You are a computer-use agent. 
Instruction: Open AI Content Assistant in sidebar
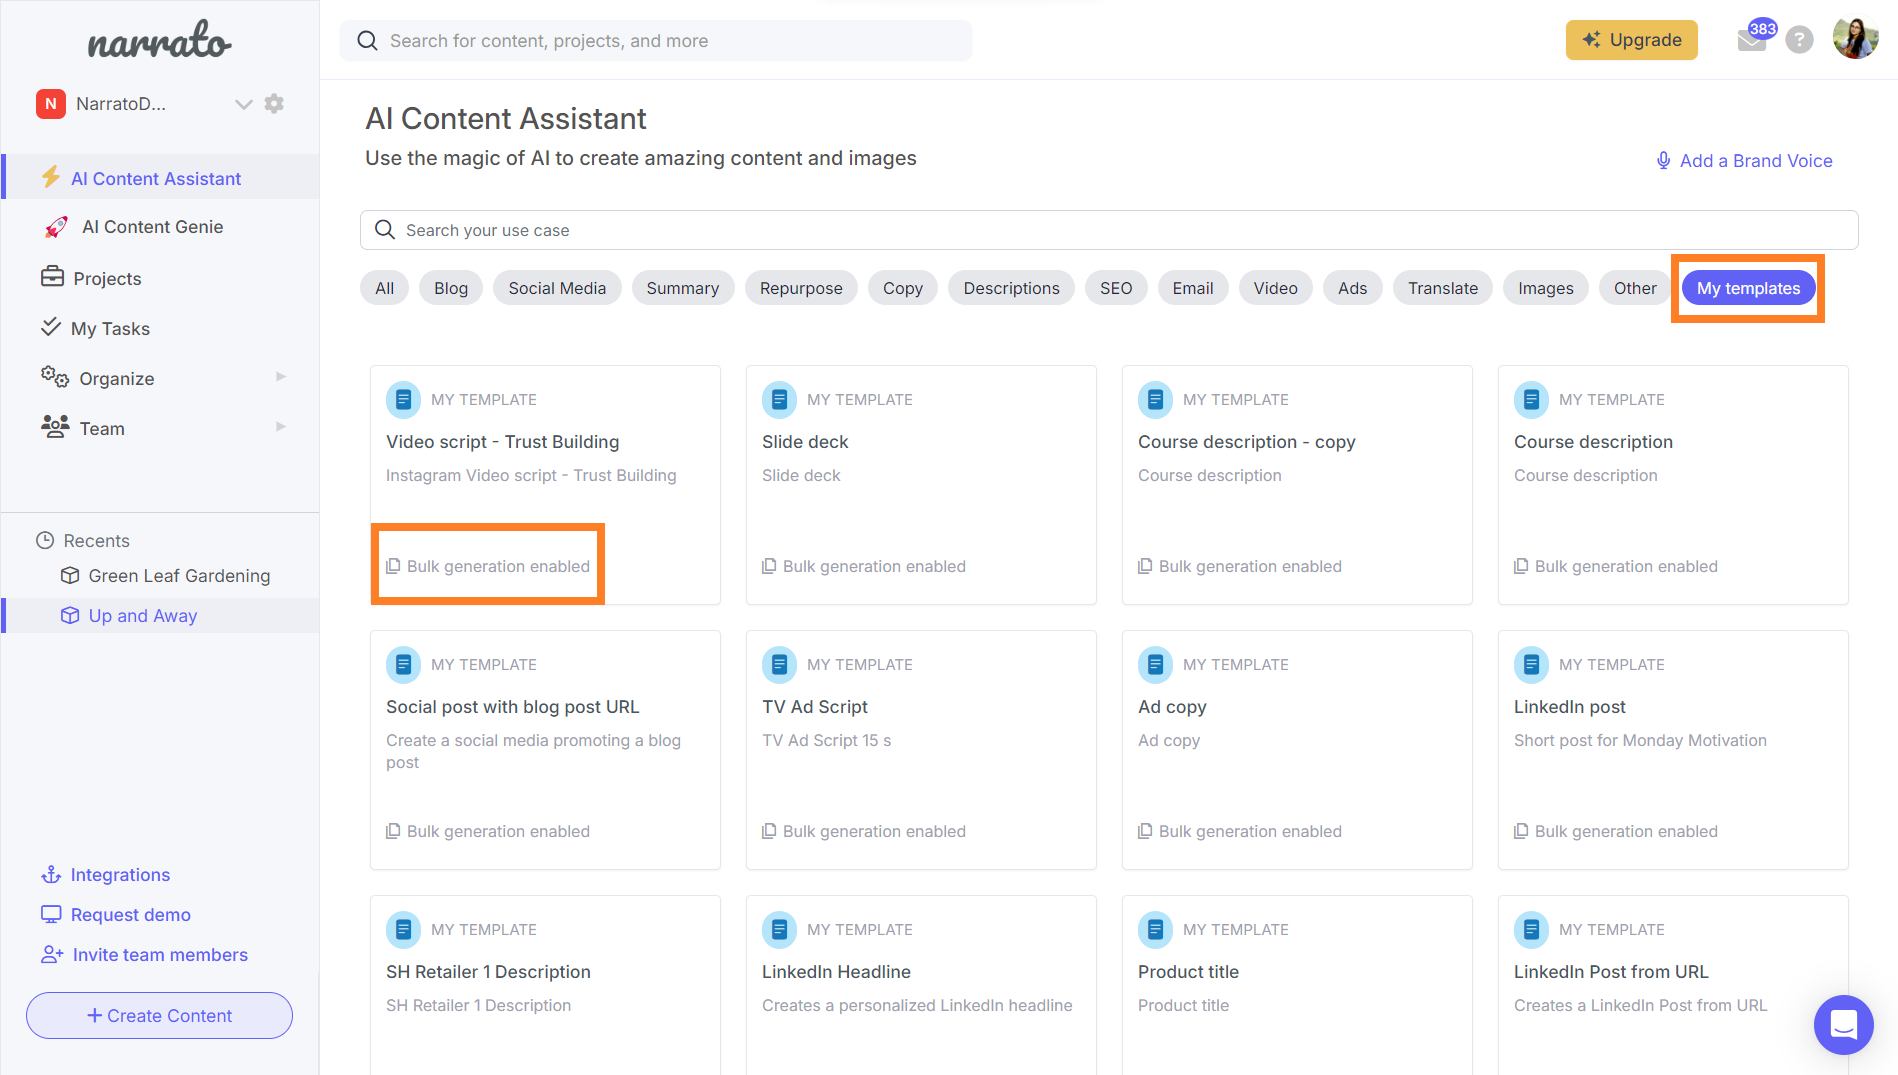160,178
